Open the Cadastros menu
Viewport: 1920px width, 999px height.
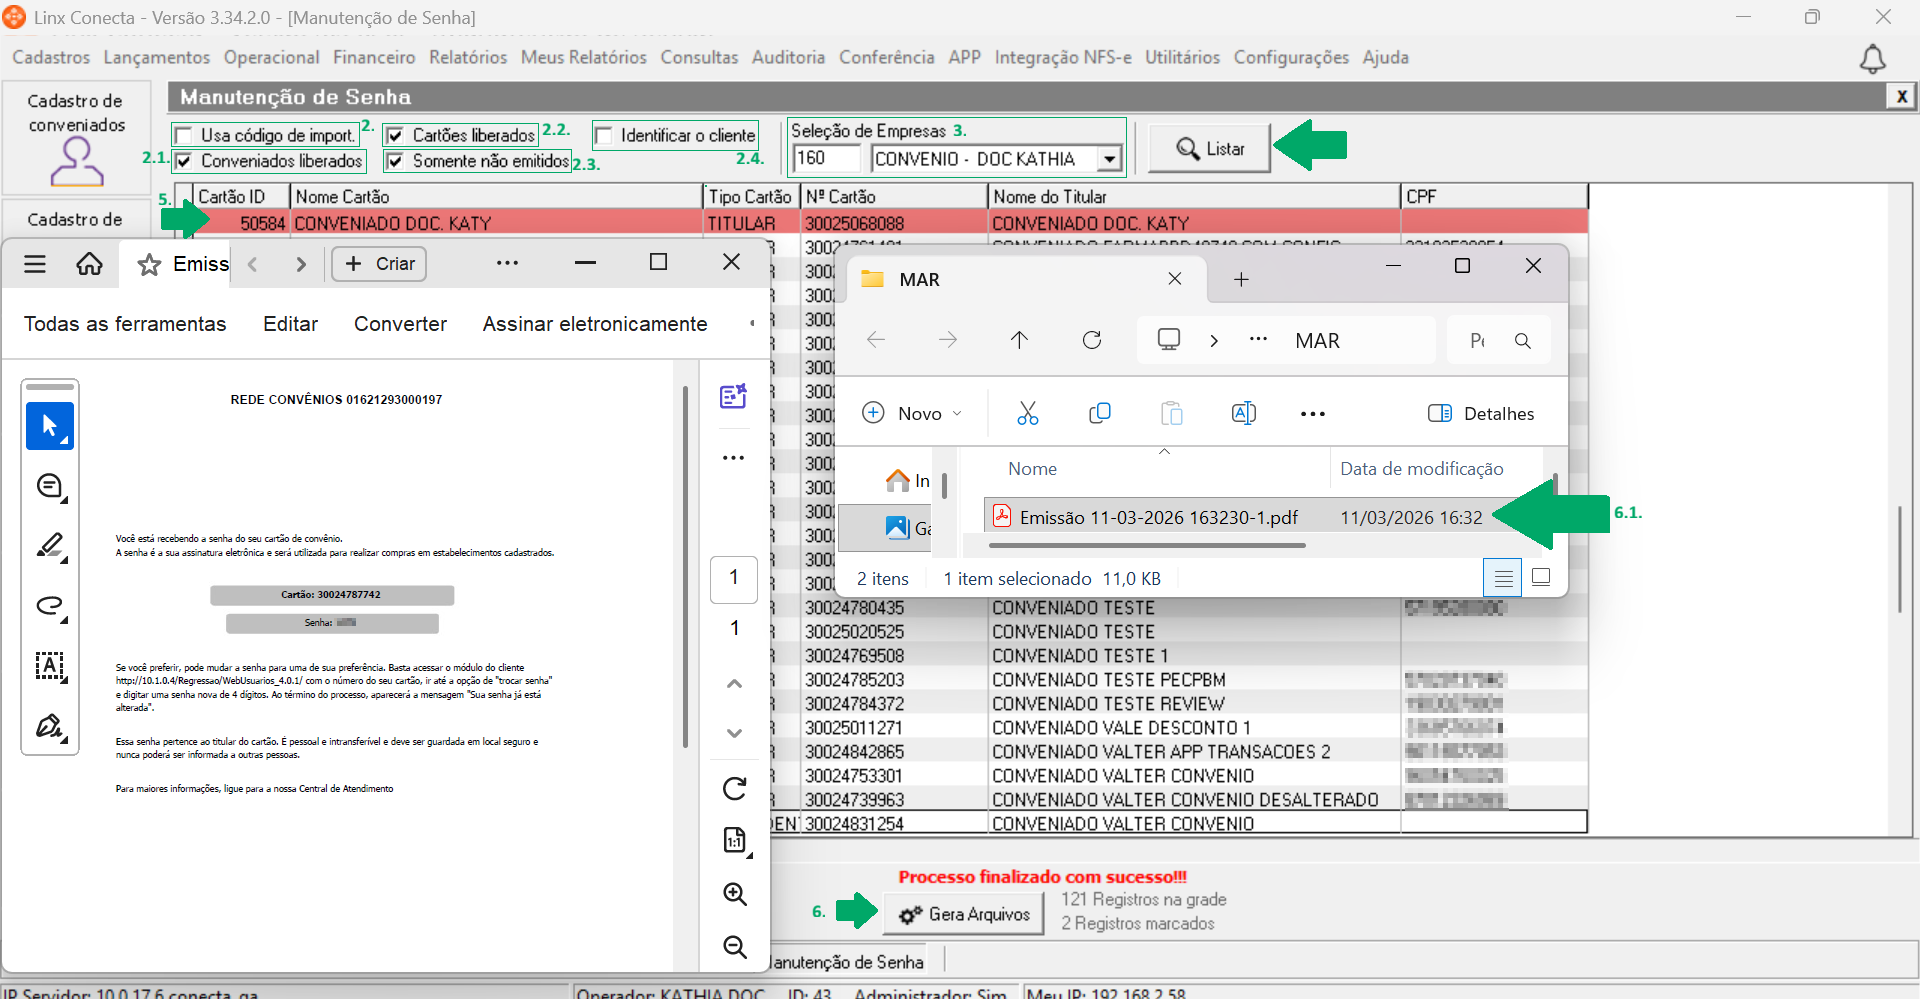pos(51,58)
